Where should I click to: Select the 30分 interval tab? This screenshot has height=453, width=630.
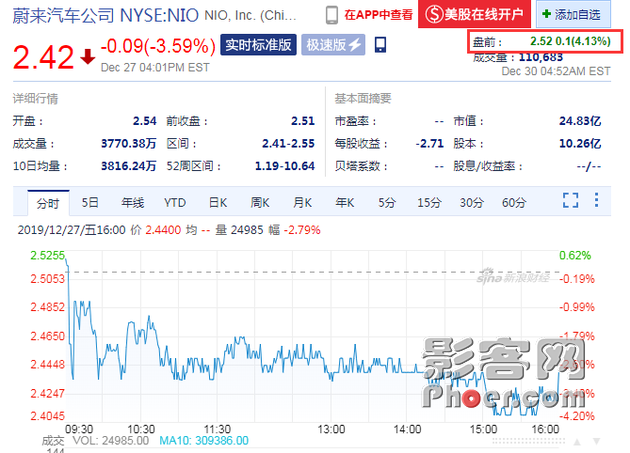coord(472,202)
